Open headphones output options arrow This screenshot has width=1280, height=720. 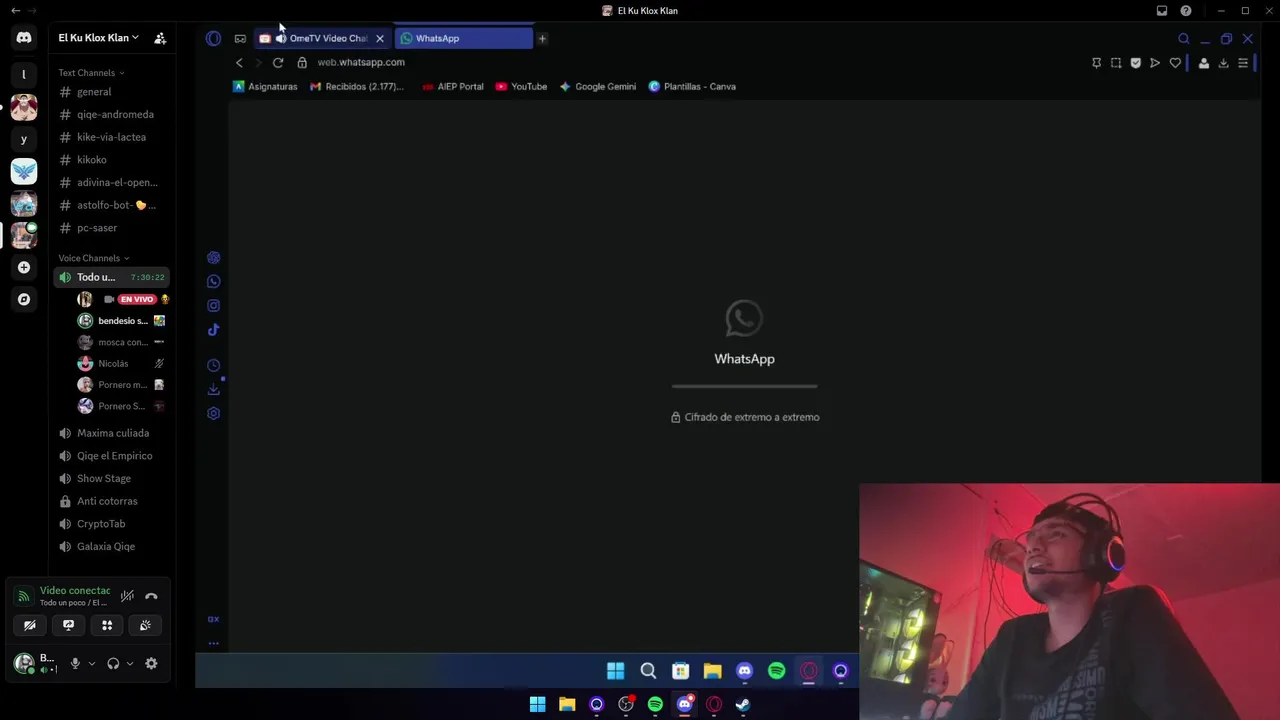pos(130,663)
